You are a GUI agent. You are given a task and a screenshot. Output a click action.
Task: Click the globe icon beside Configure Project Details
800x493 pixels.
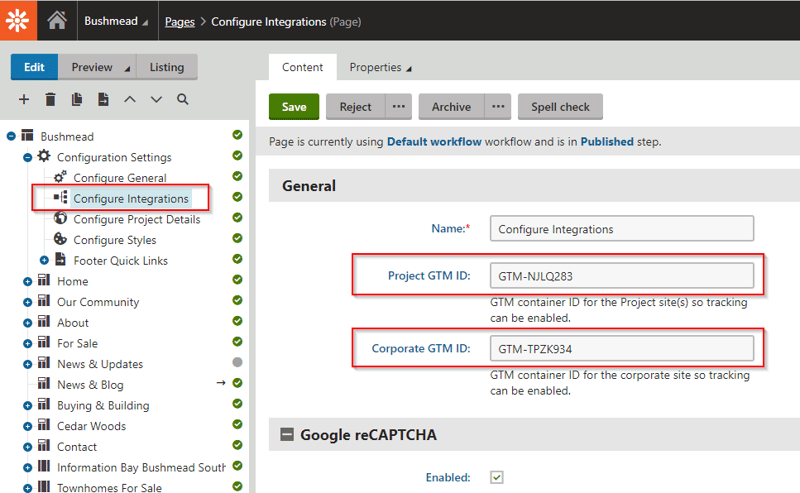(x=60, y=218)
